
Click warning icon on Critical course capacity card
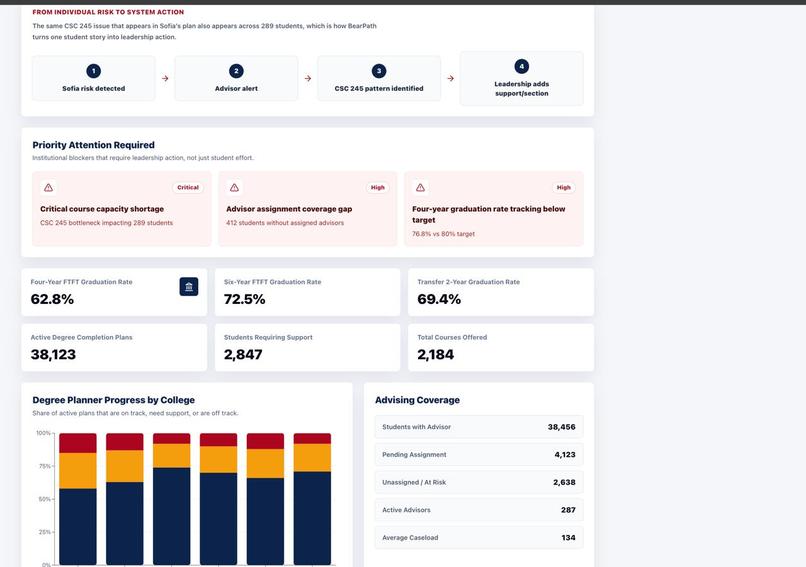click(48, 188)
